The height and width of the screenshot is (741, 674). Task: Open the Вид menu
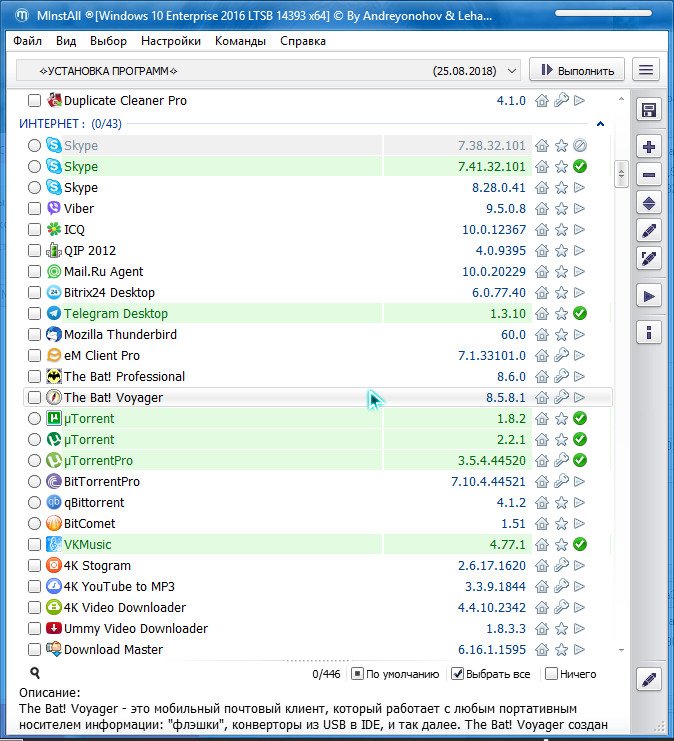tap(66, 41)
